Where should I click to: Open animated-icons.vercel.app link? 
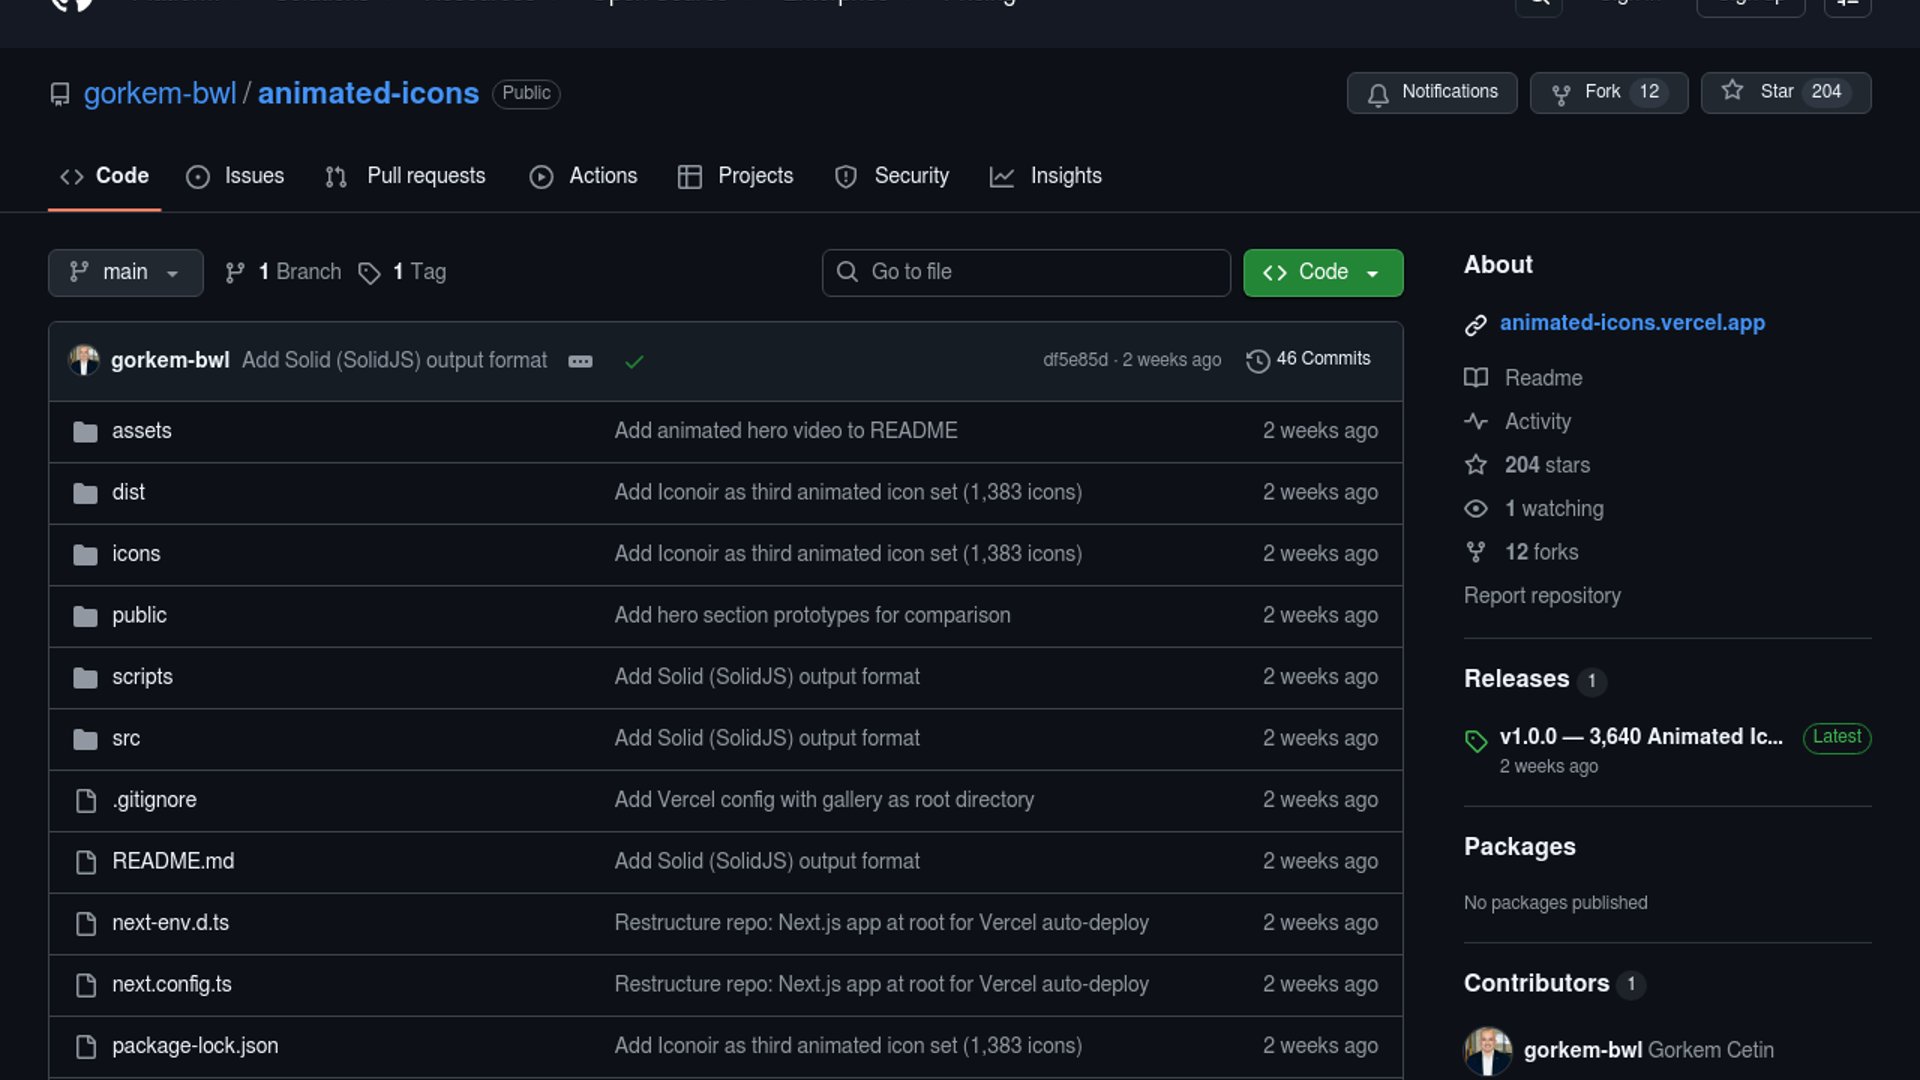click(x=1632, y=323)
